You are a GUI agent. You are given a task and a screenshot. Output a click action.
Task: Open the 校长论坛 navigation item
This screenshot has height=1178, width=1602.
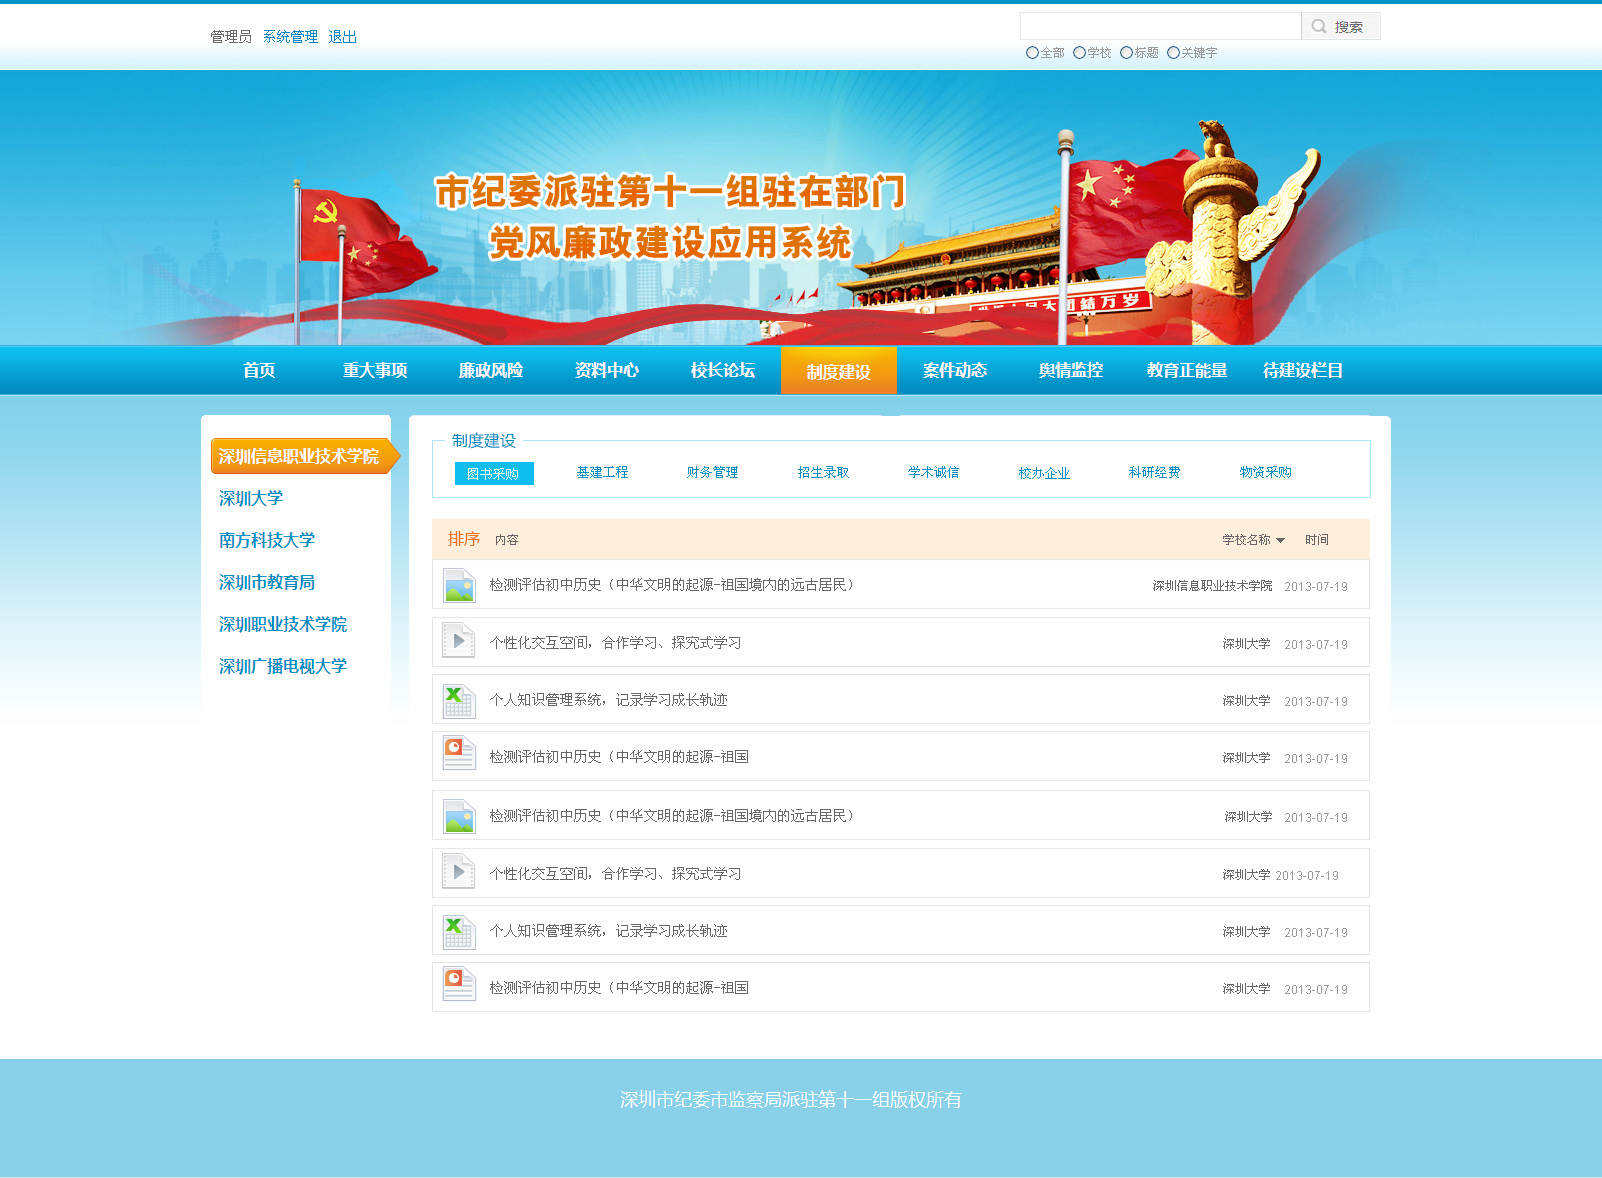click(x=723, y=370)
